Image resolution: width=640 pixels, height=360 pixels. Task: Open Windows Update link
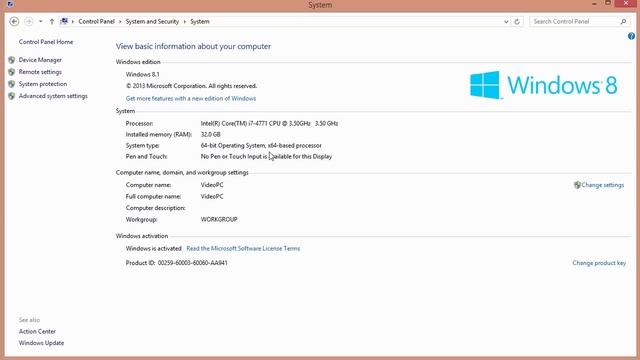41,343
